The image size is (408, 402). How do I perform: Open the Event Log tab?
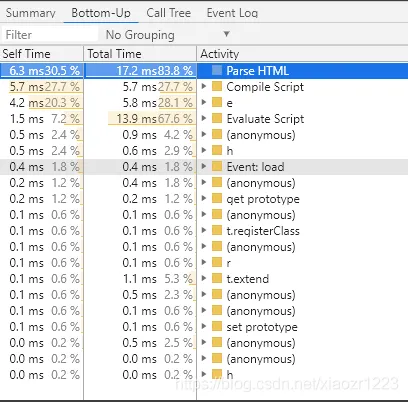coord(232,13)
